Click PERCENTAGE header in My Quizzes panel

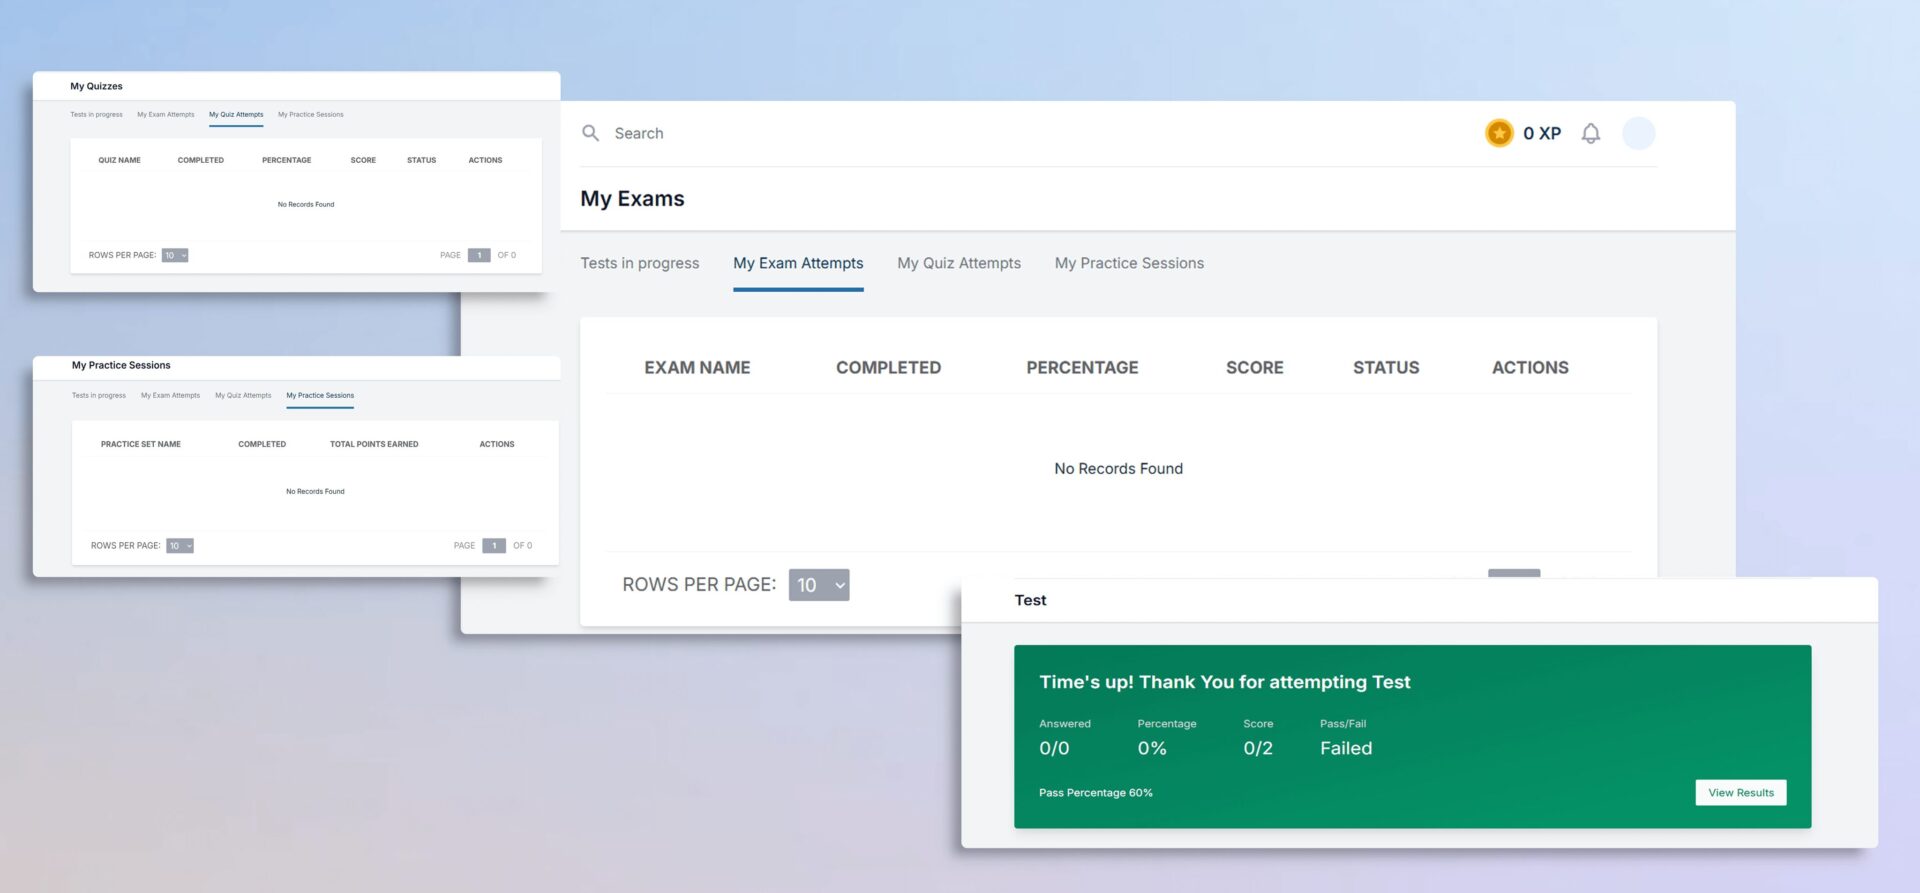pyautogui.click(x=287, y=160)
